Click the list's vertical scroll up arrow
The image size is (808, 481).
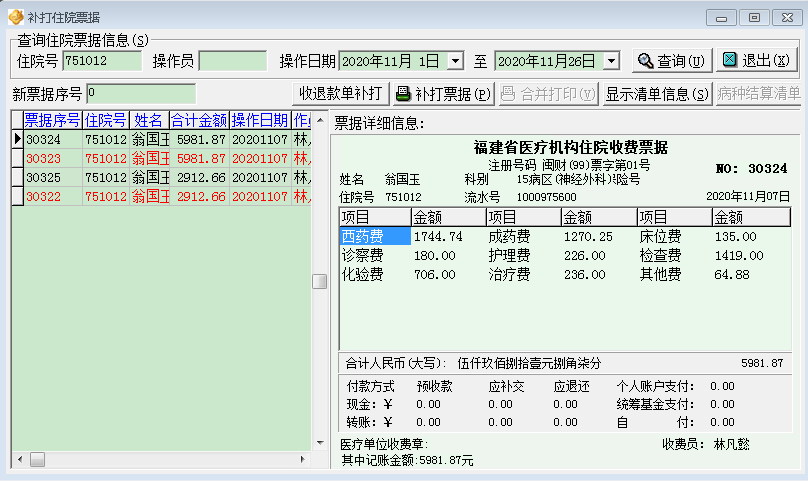[x=320, y=120]
